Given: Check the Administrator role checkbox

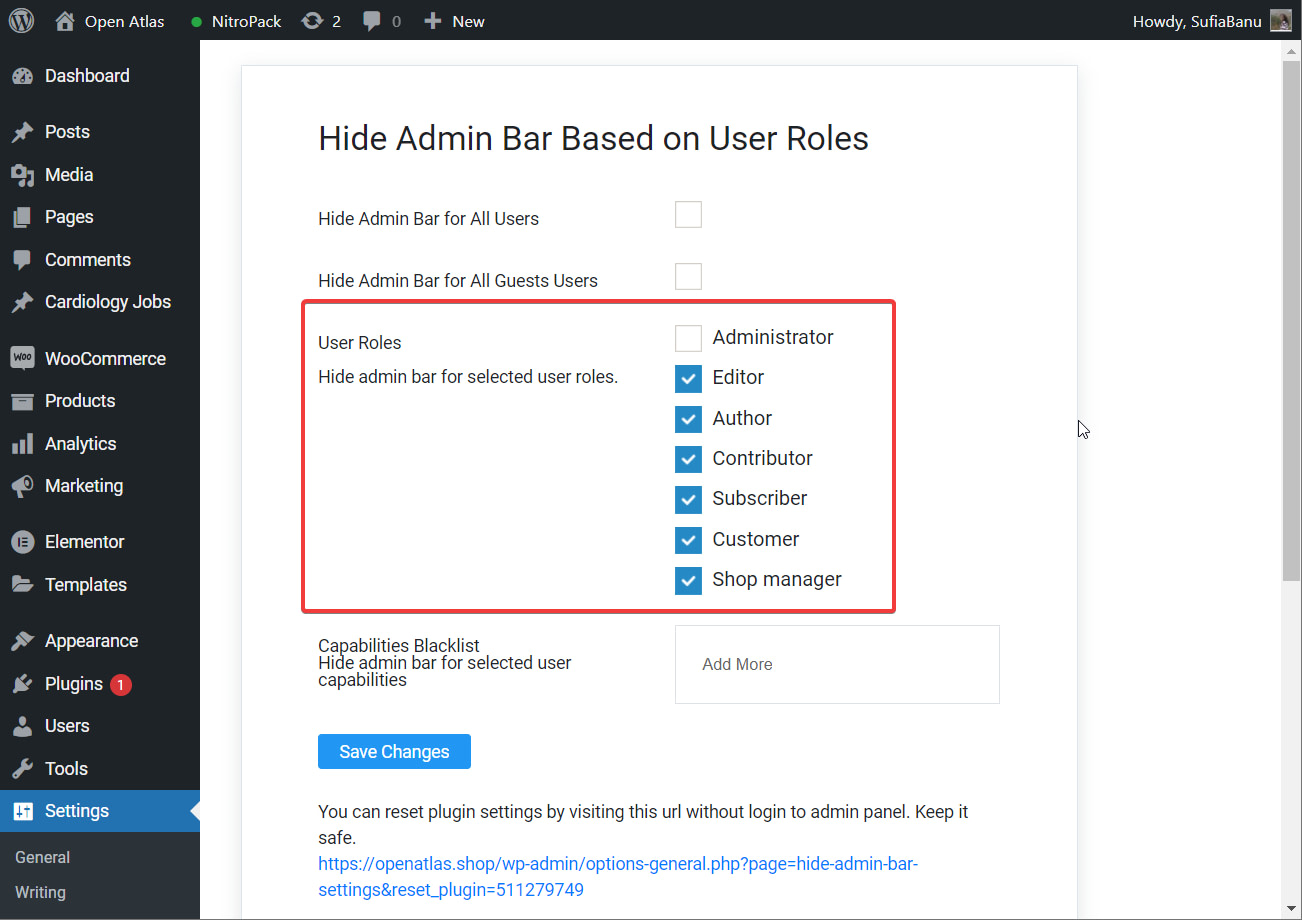Looking at the screenshot, I should (688, 338).
